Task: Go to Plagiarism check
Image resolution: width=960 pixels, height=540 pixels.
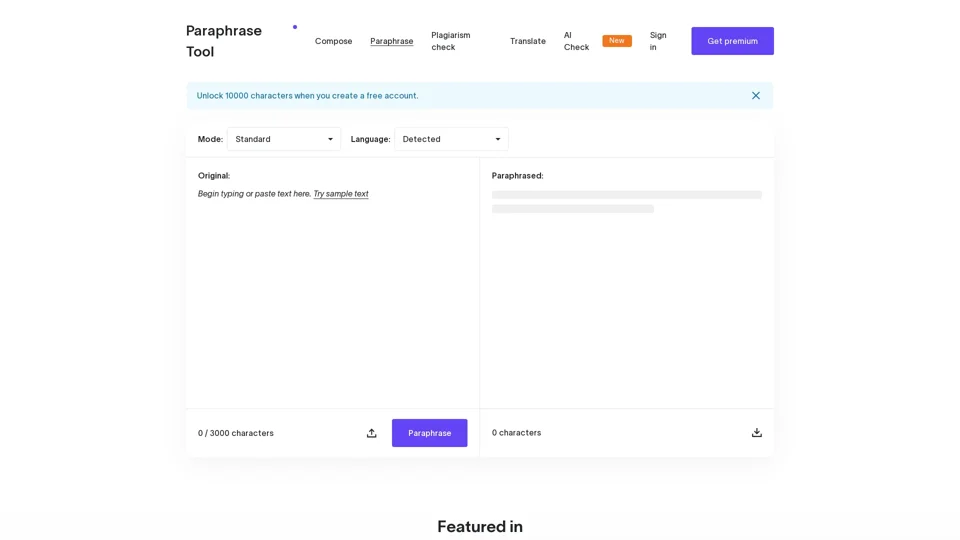Action: click(451, 41)
